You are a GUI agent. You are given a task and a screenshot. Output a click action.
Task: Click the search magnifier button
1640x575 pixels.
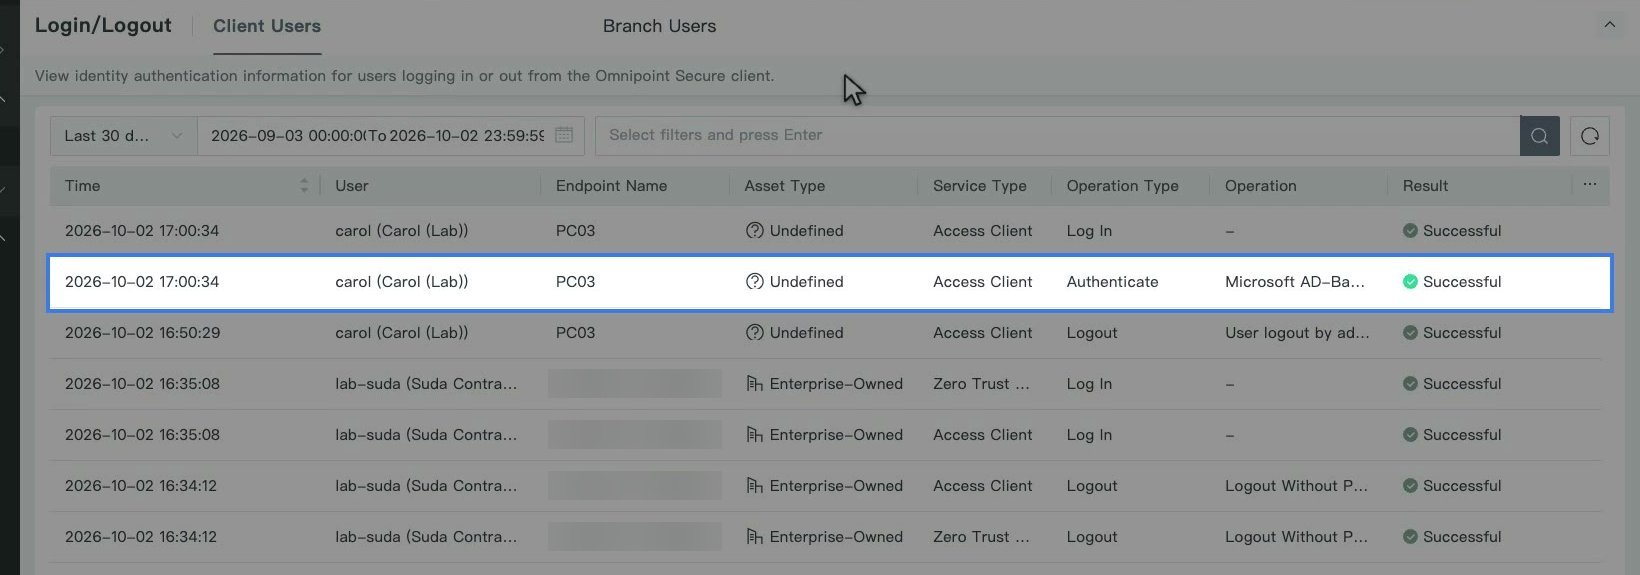pyautogui.click(x=1539, y=136)
